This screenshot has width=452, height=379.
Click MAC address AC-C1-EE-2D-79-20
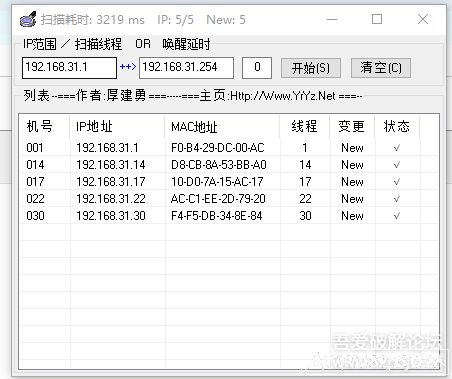click(x=218, y=199)
